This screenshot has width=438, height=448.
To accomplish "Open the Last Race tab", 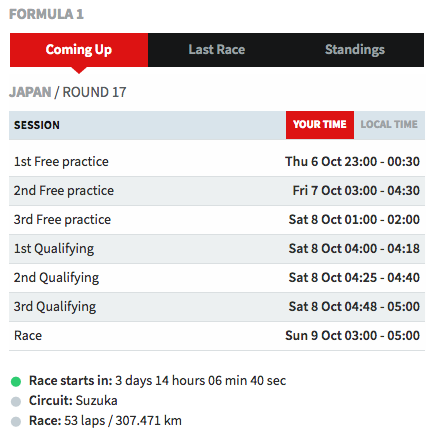I will point(217,50).
